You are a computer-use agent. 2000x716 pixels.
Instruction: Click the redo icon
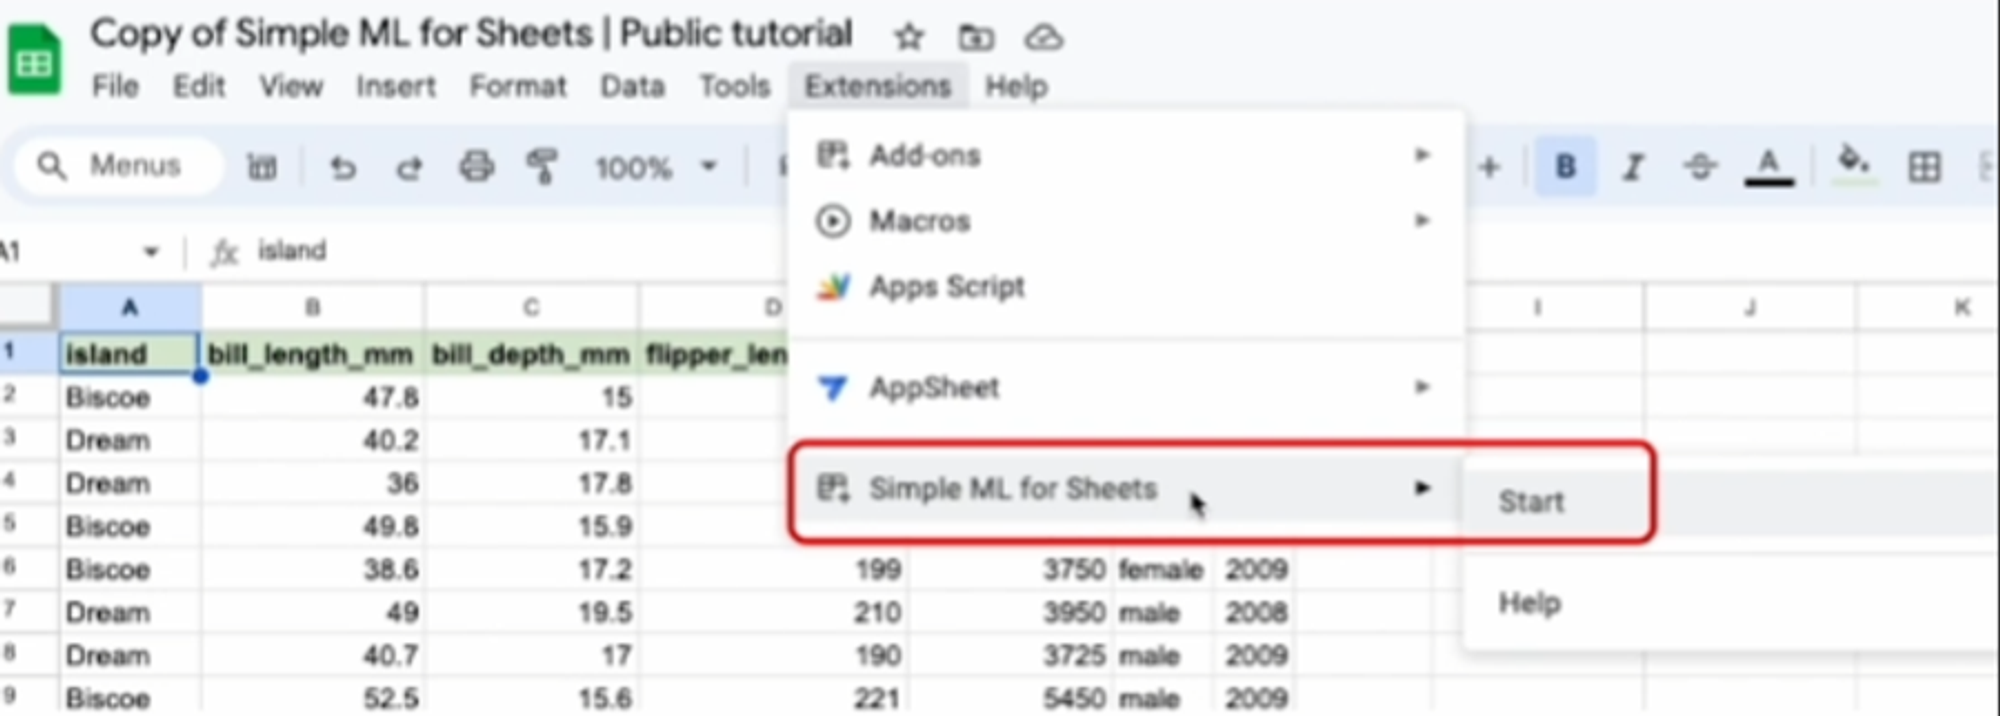(x=409, y=167)
